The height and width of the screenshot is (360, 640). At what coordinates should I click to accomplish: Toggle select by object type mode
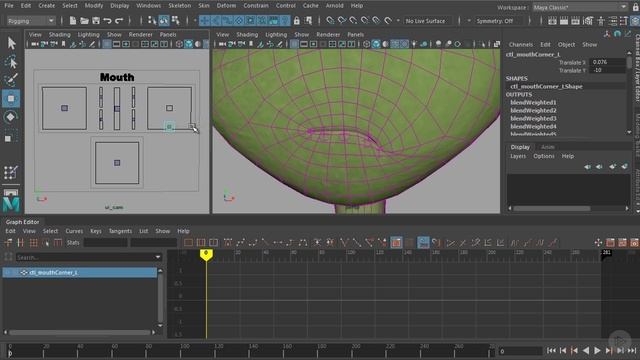click(164, 20)
